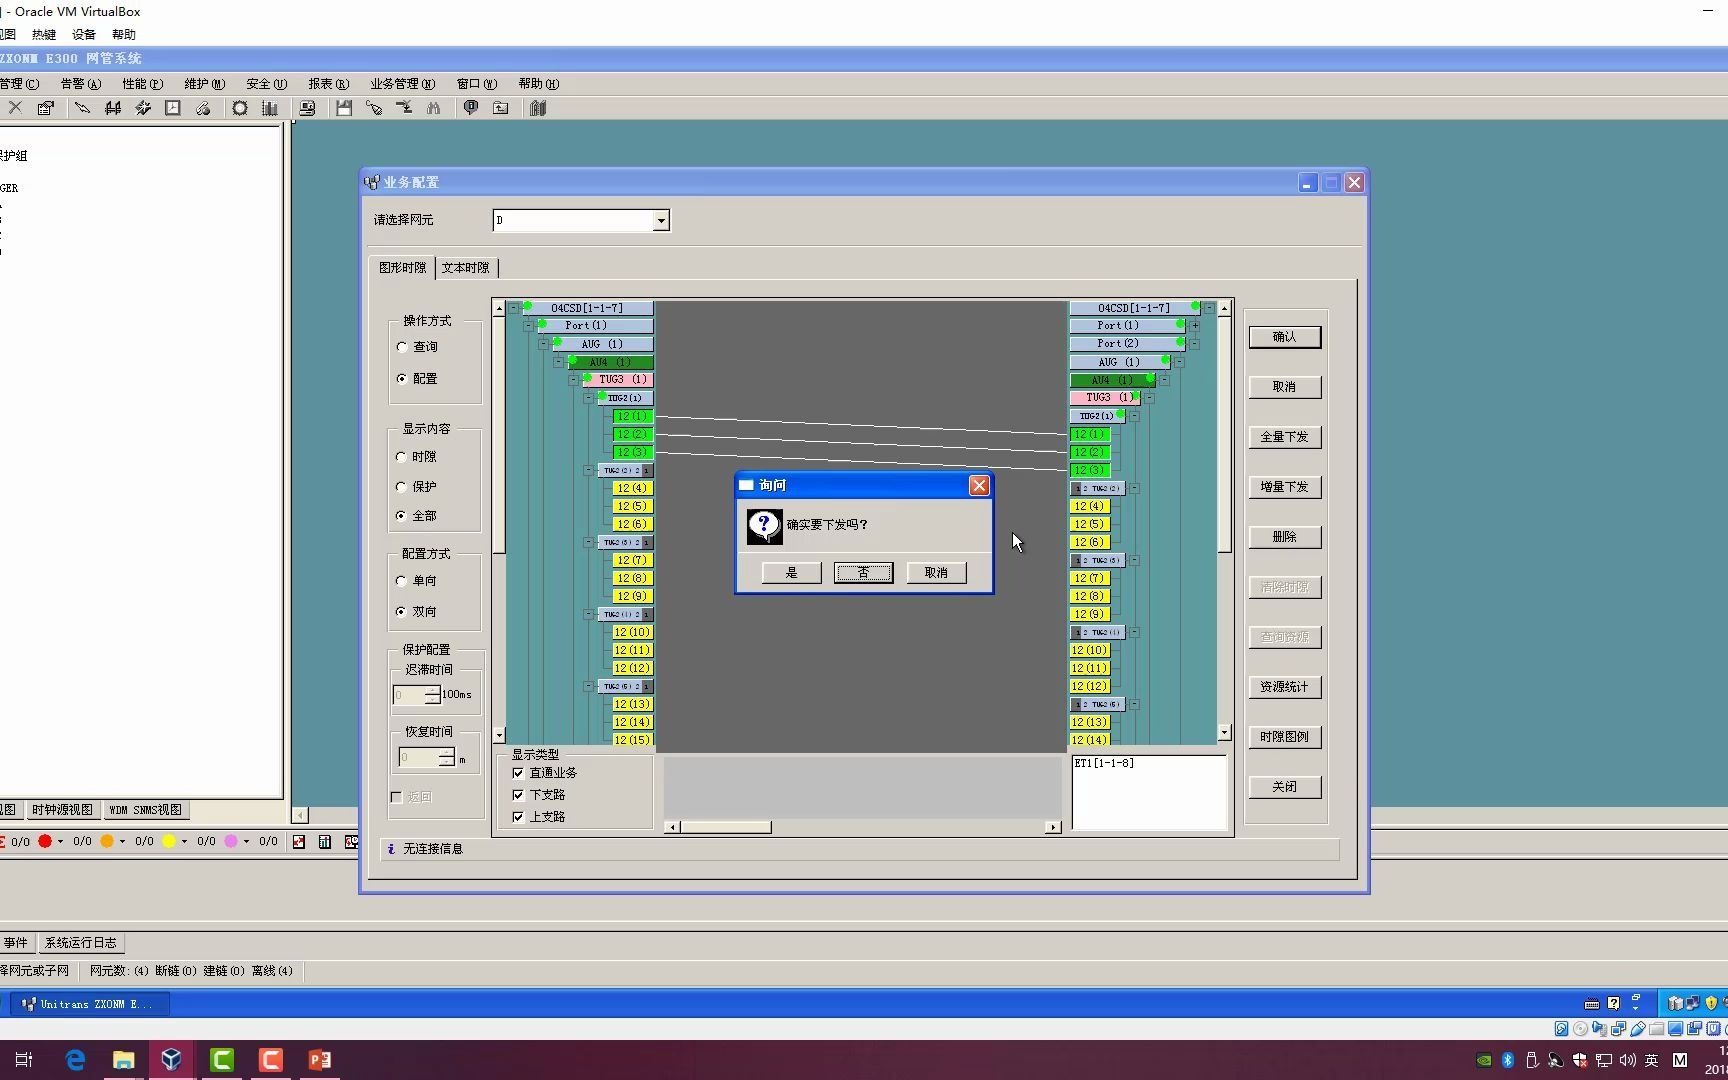
Task: Expand right-side Port(1) plus node
Action: coord(1194,326)
